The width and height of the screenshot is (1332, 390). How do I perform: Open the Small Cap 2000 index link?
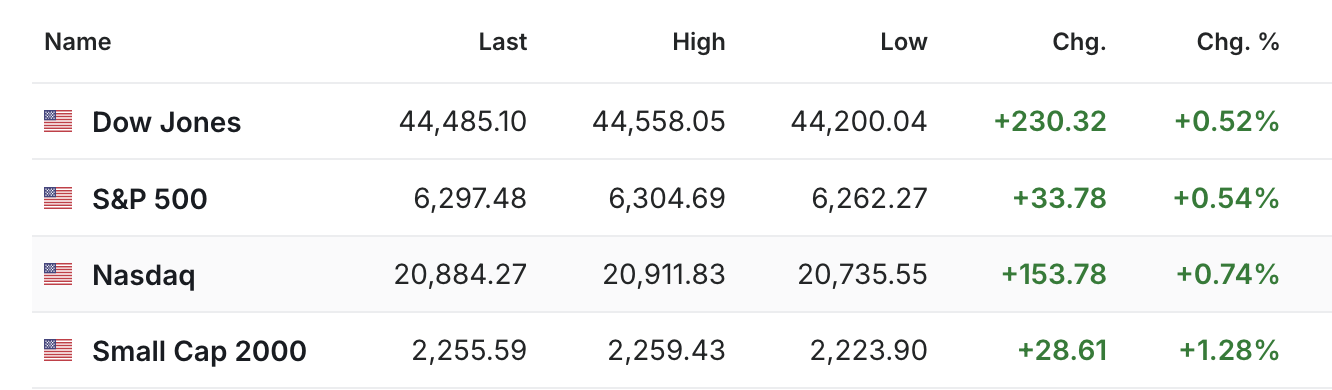(x=200, y=351)
